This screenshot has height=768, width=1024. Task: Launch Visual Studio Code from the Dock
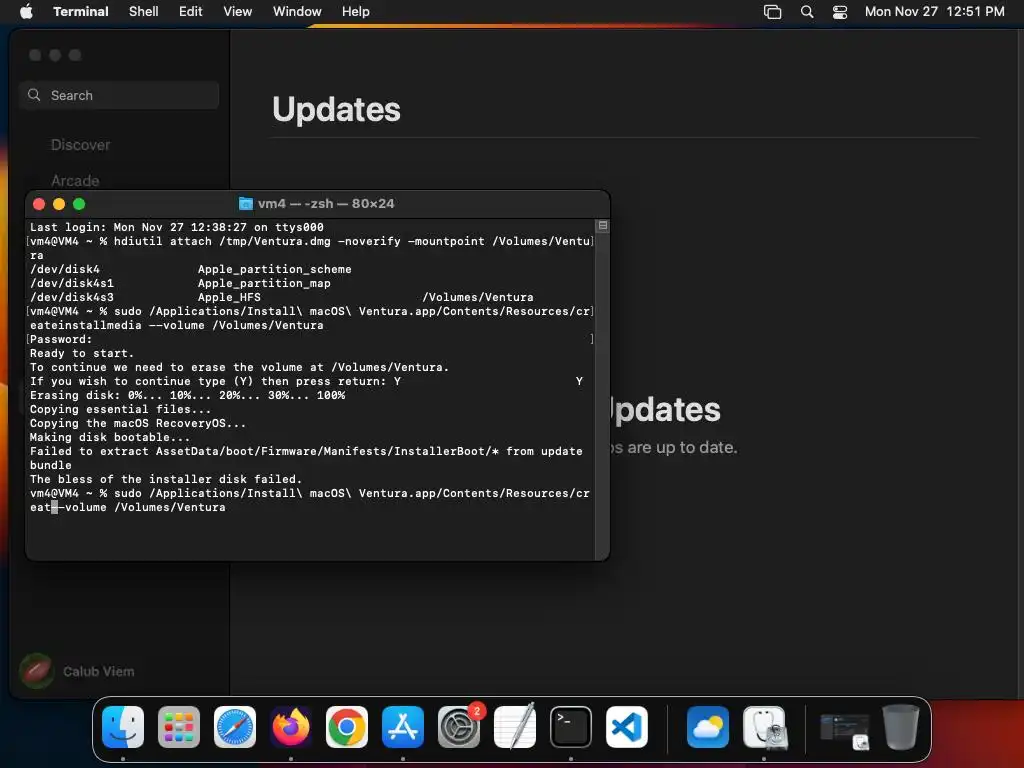[x=627, y=726]
